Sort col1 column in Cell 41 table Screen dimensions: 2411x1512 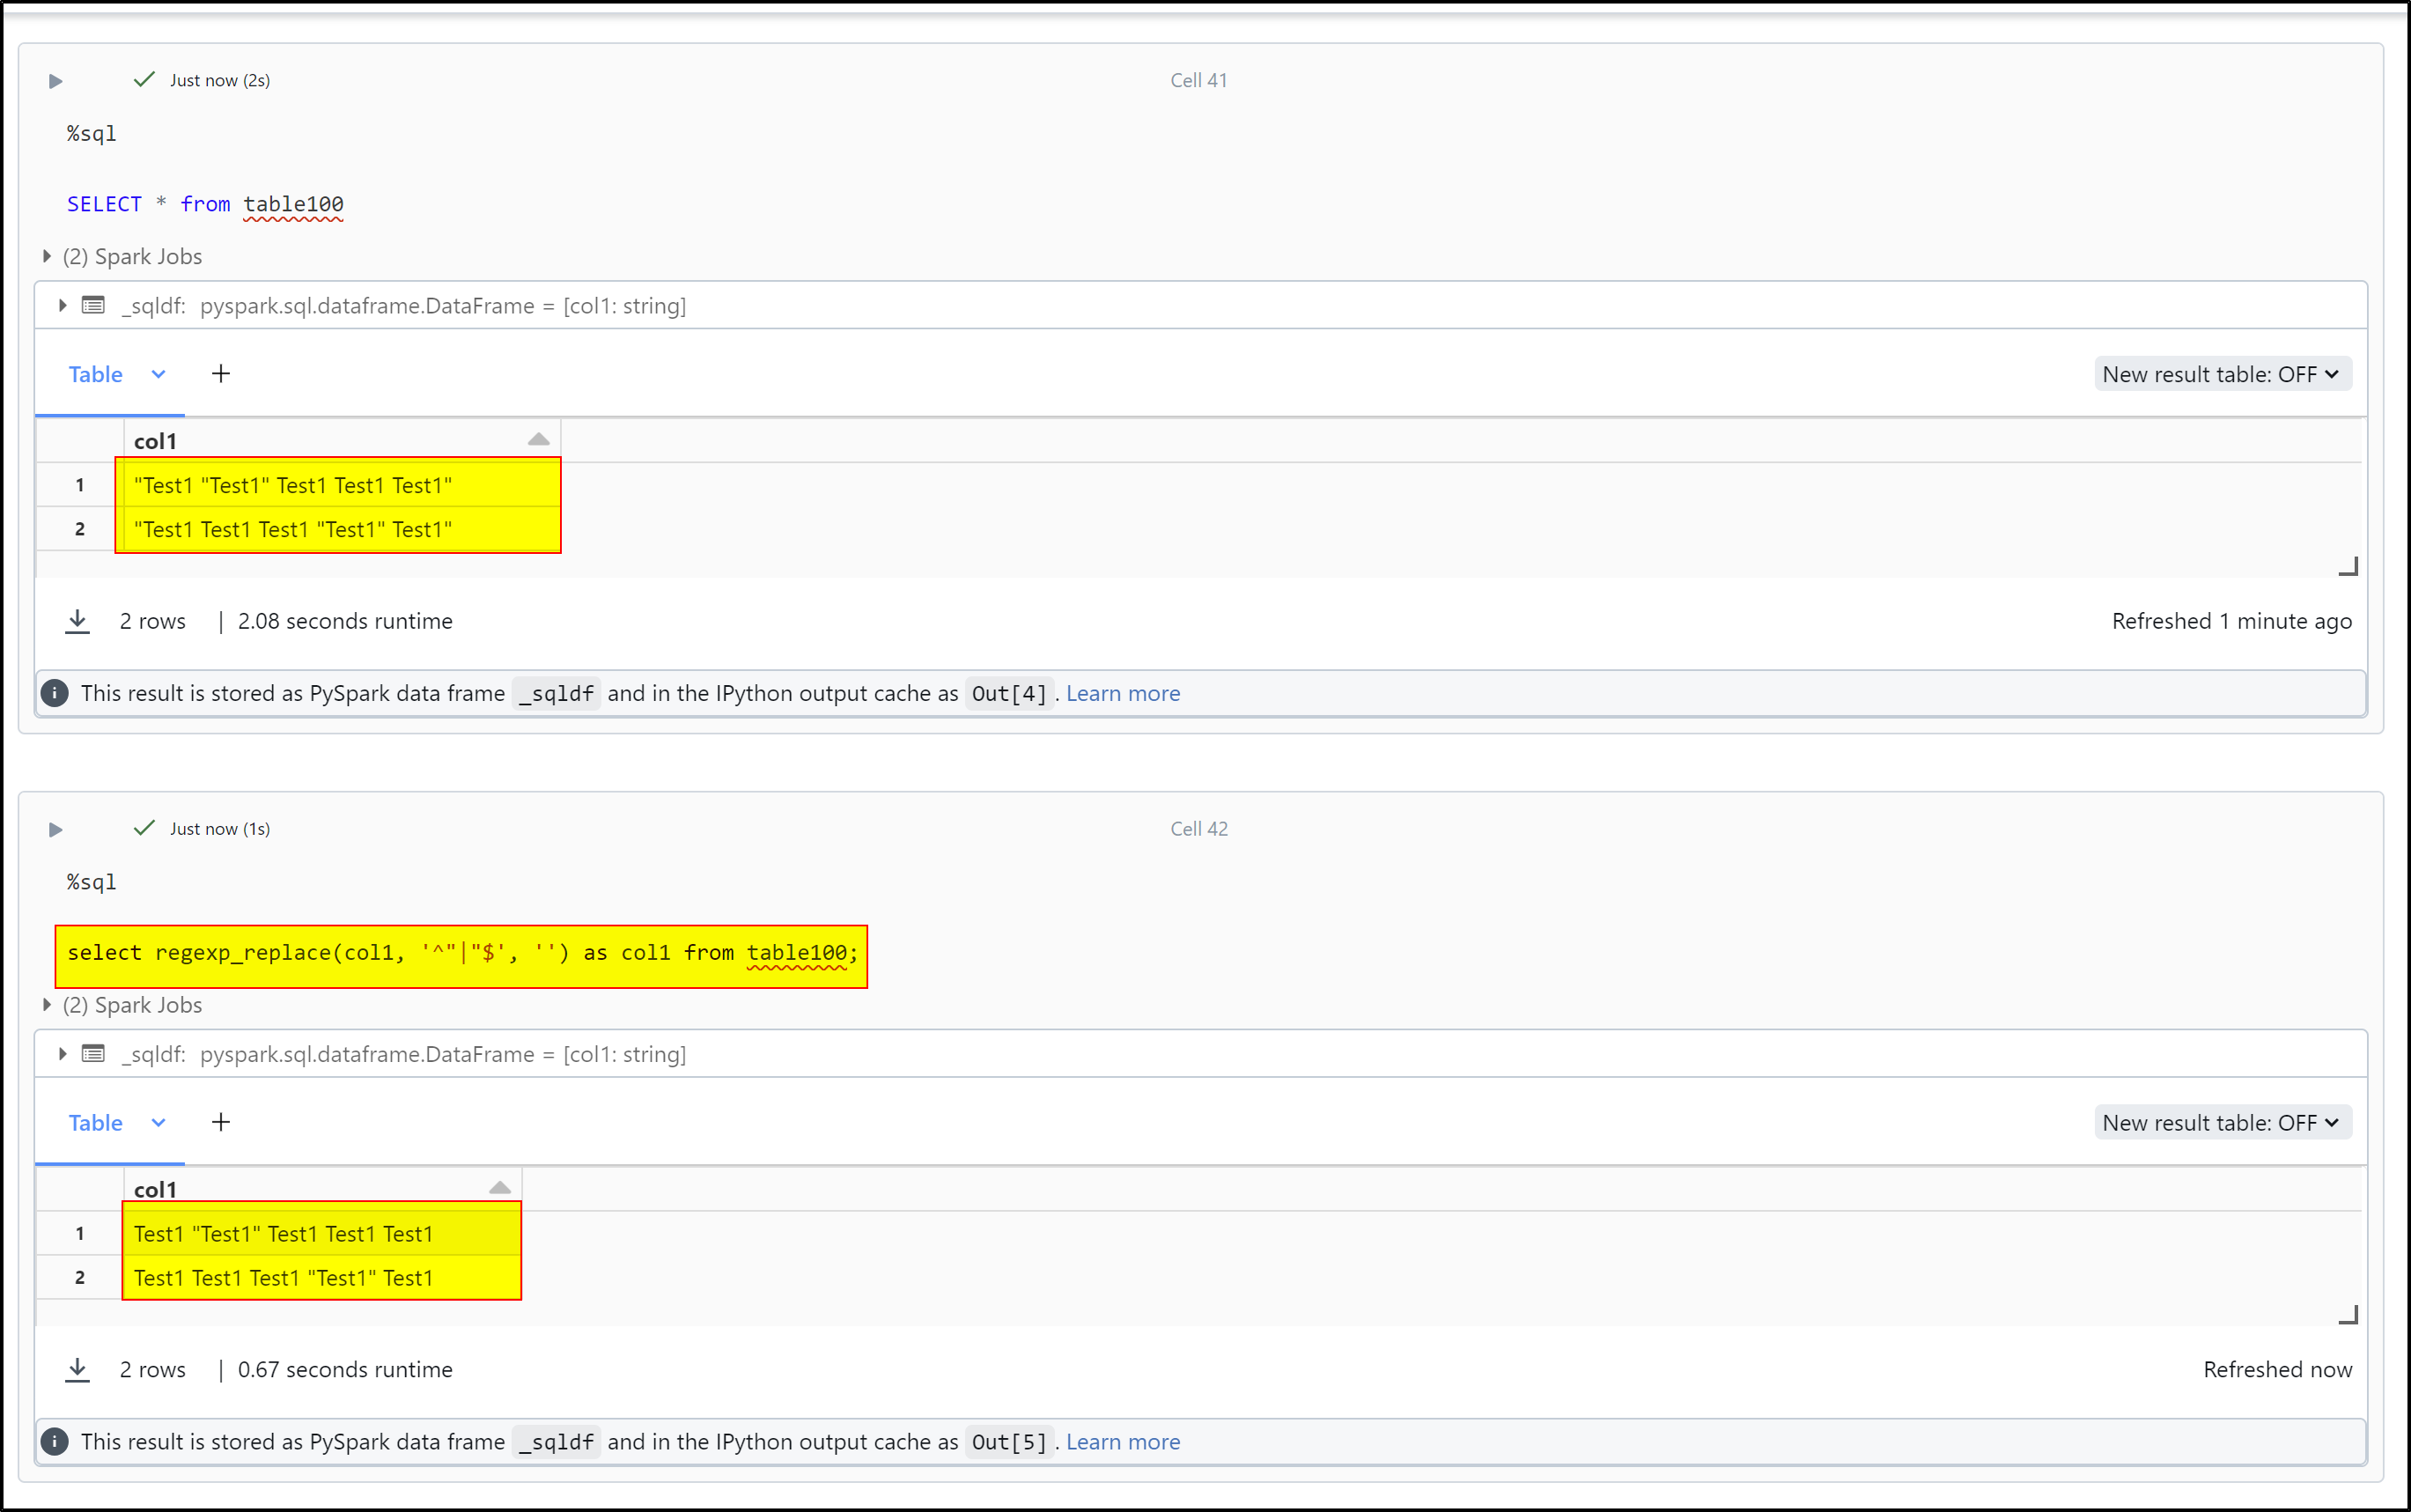[x=538, y=440]
